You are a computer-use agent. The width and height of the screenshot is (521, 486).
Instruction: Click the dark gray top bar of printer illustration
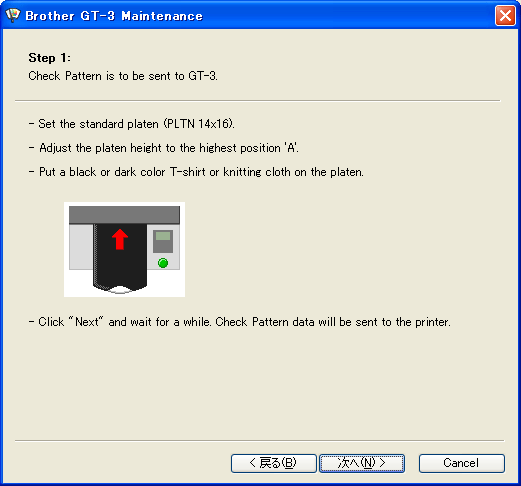coord(124,215)
